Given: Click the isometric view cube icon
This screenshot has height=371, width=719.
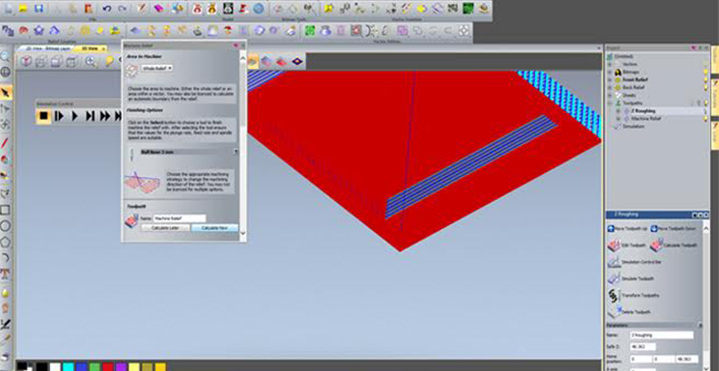Looking at the screenshot, I should point(26,61).
